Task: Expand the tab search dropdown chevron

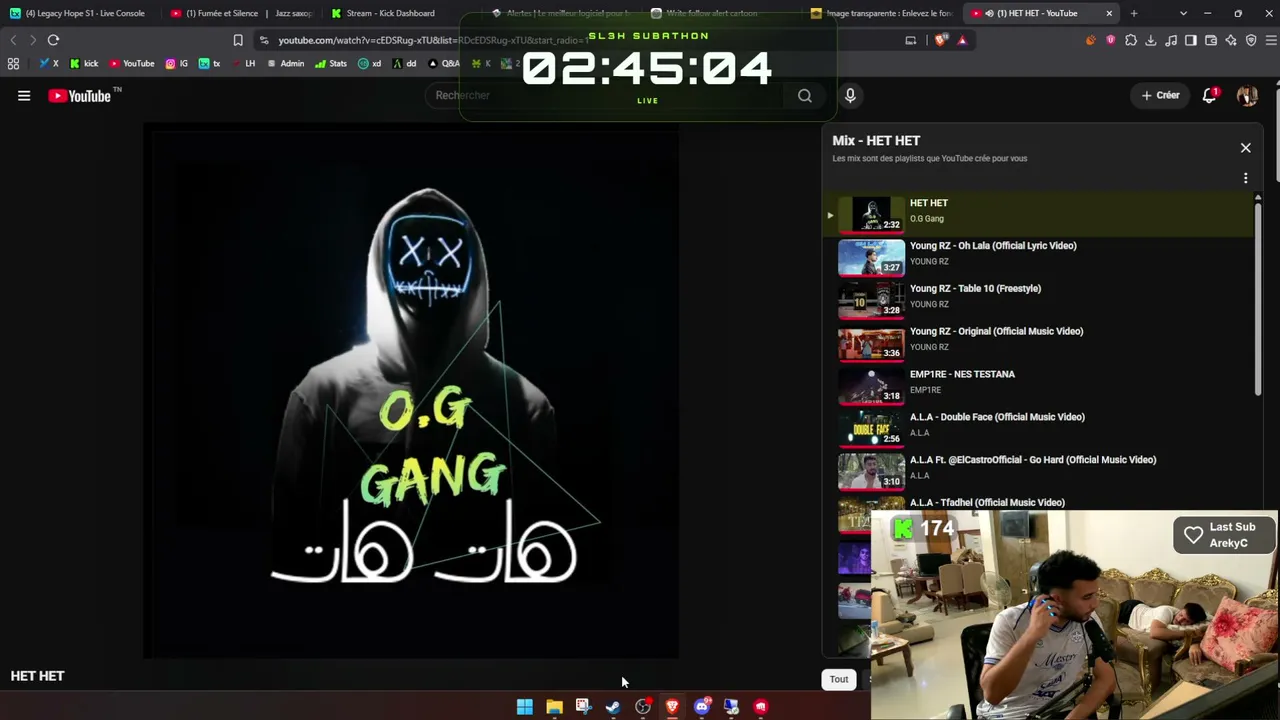Action: point(1183,13)
